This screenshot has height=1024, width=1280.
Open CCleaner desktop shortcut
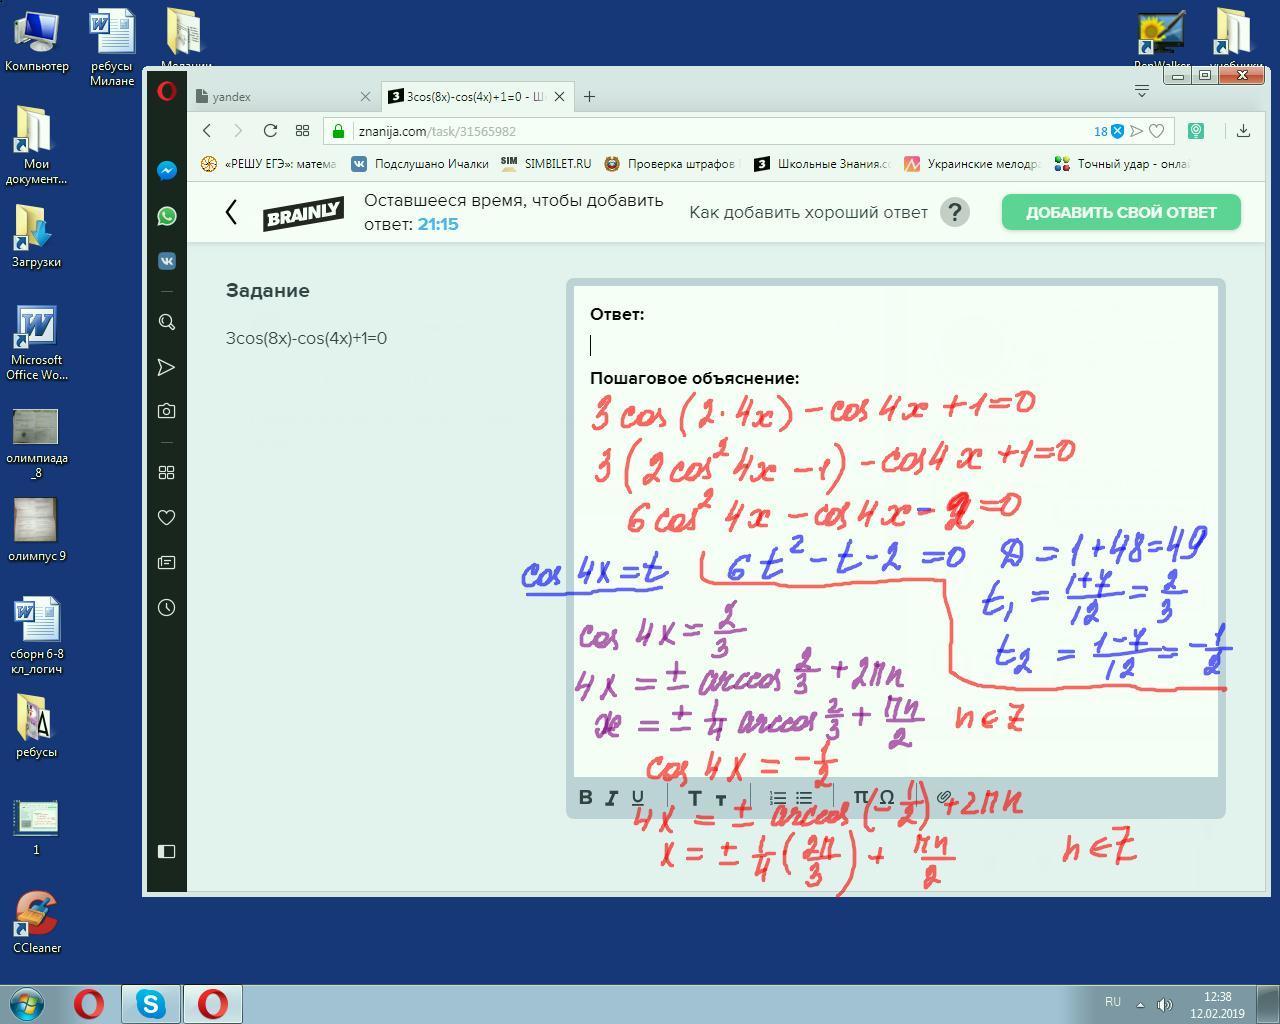tap(37, 922)
